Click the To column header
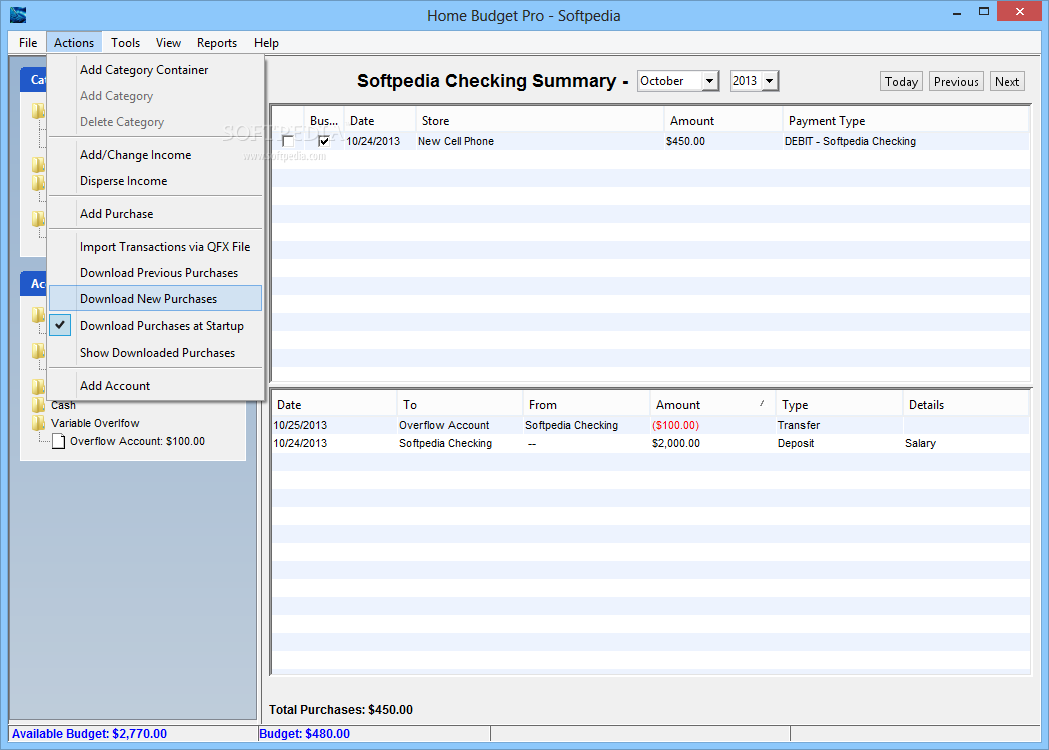 pos(460,405)
